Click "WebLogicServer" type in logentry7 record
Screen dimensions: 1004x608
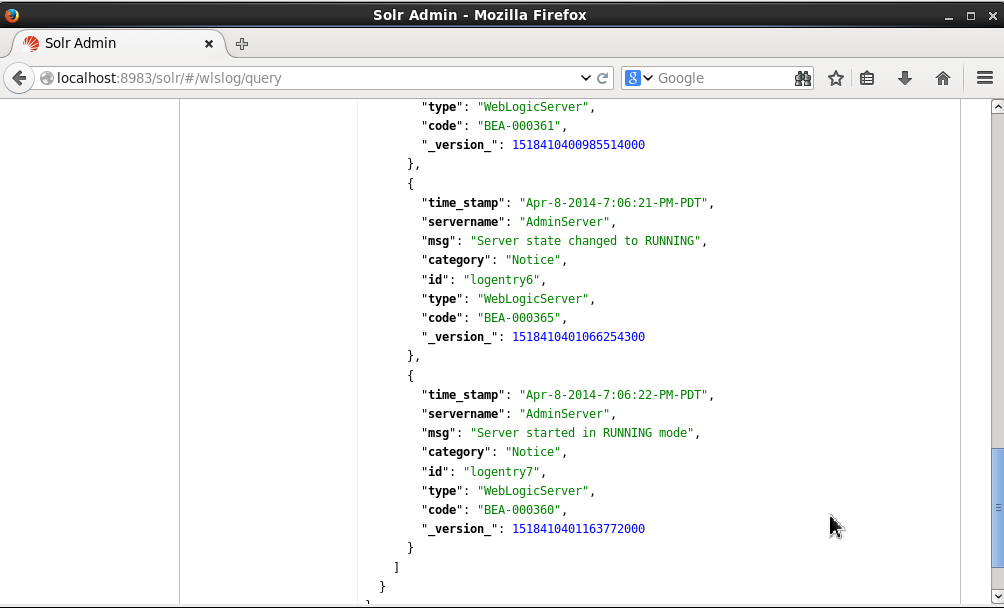pos(533,491)
